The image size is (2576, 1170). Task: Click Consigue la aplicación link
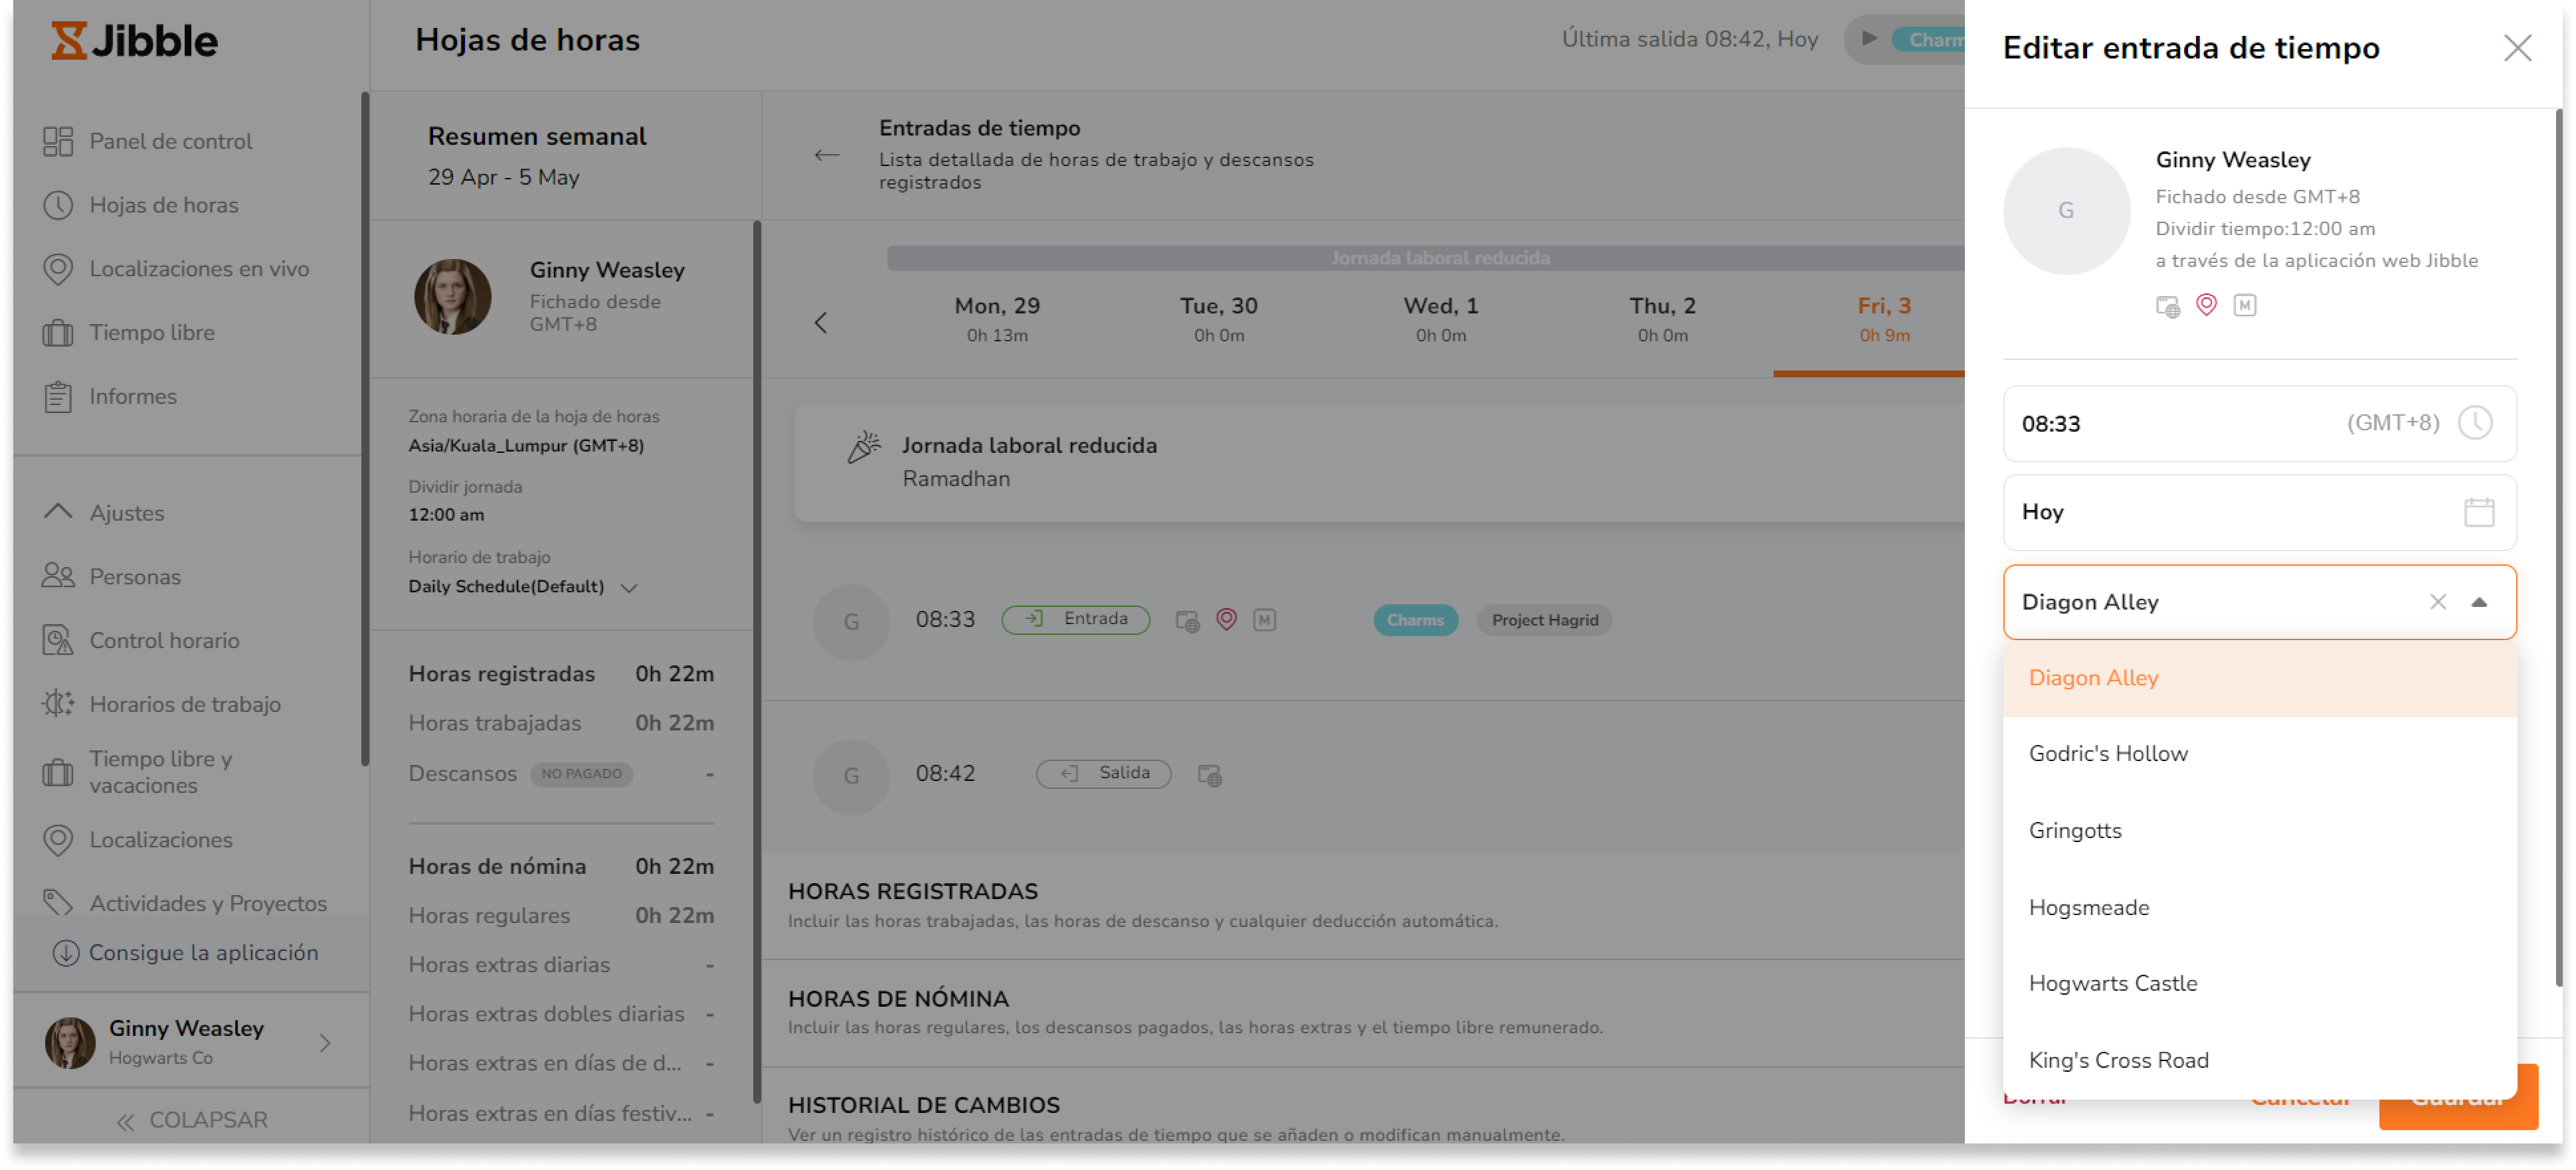tap(203, 954)
